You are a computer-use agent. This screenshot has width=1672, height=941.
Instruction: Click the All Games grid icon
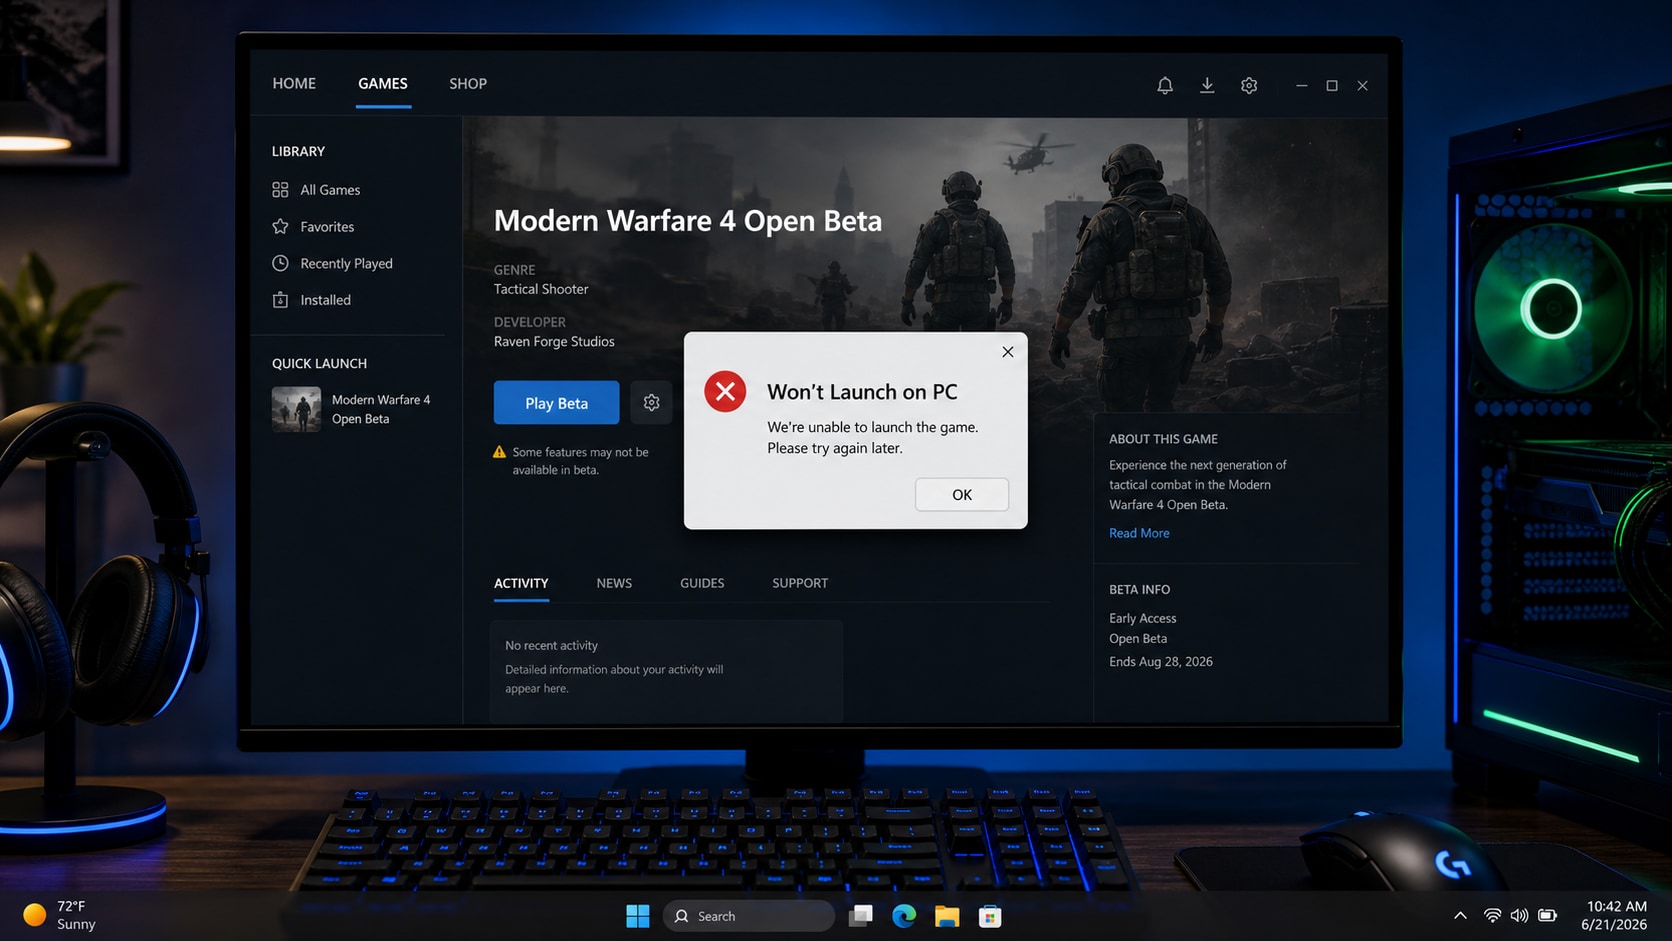click(x=280, y=190)
